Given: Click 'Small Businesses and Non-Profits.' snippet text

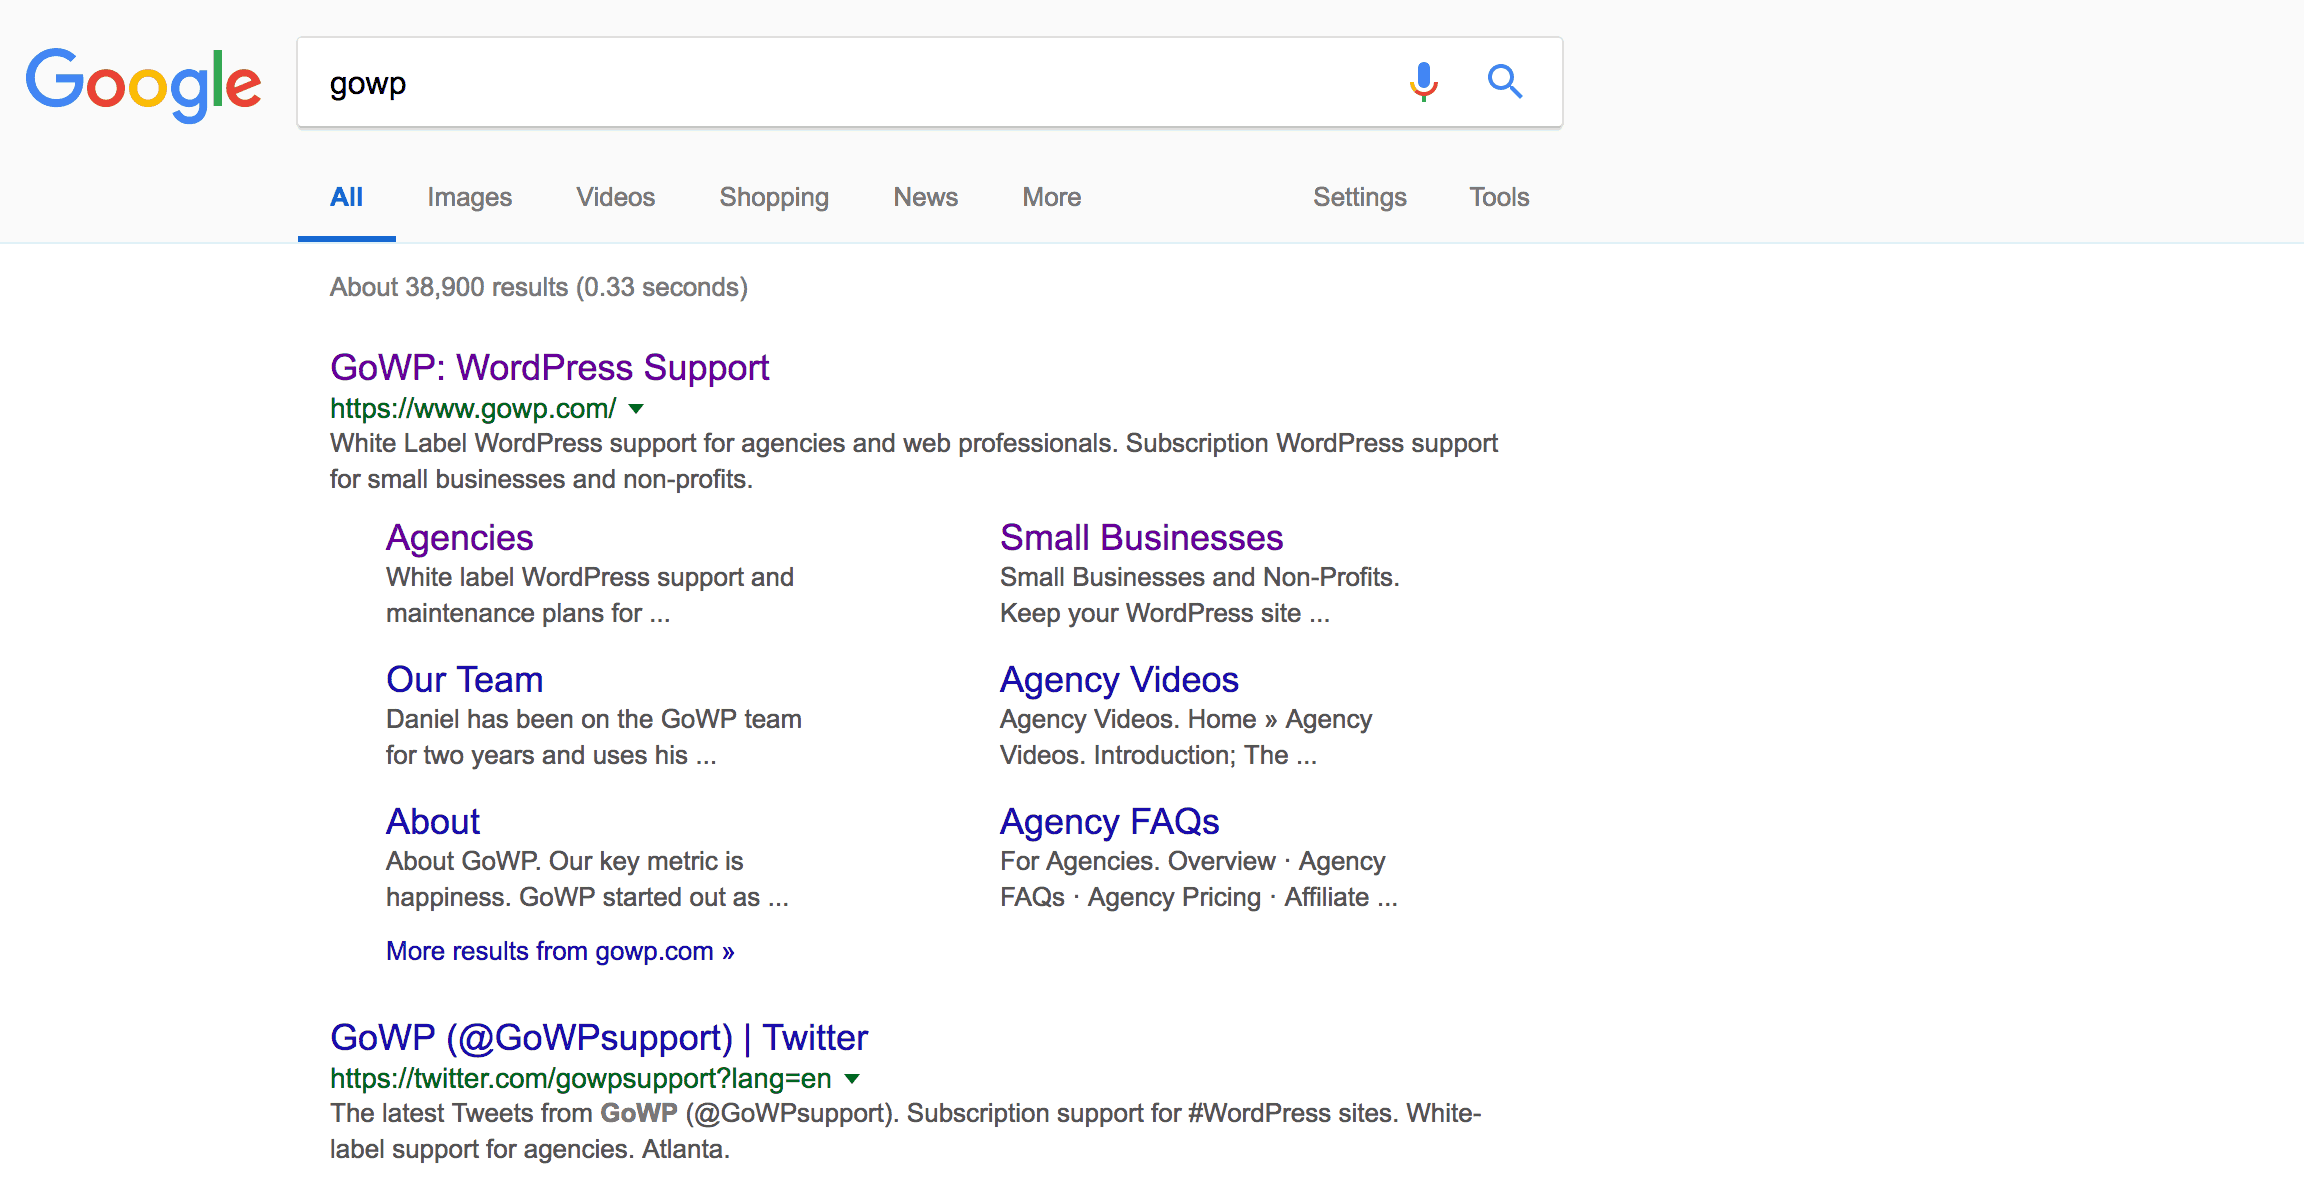Looking at the screenshot, I should coord(1200,577).
